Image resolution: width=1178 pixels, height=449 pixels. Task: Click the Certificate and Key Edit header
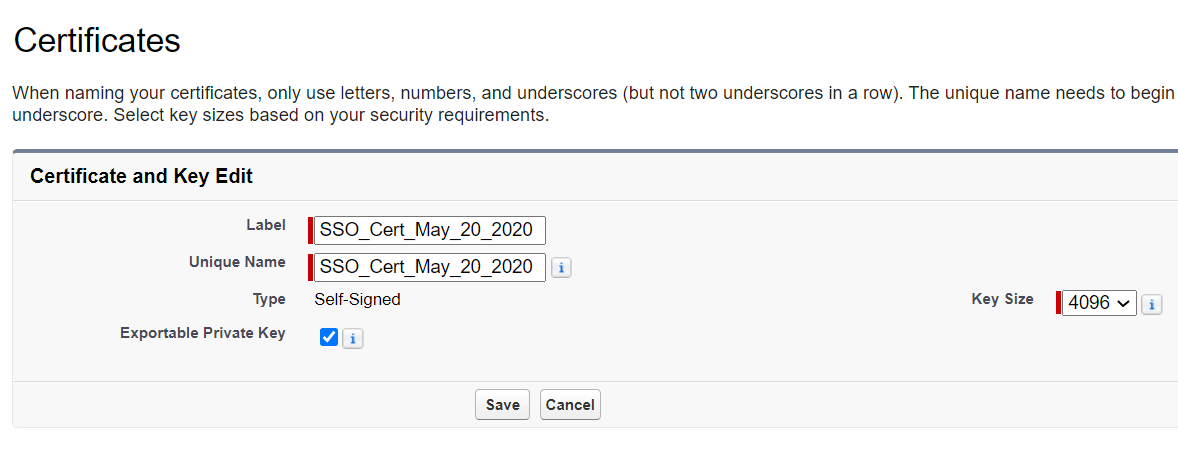tap(141, 176)
